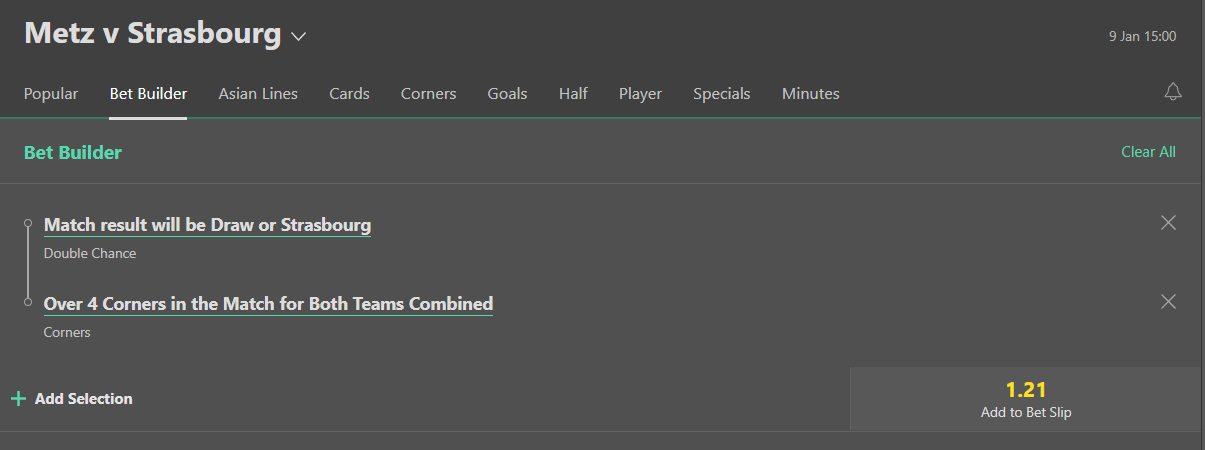The image size is (1205, 450).
Task: Remove the Double Chance selection with X
Action: pos(1168,223)
